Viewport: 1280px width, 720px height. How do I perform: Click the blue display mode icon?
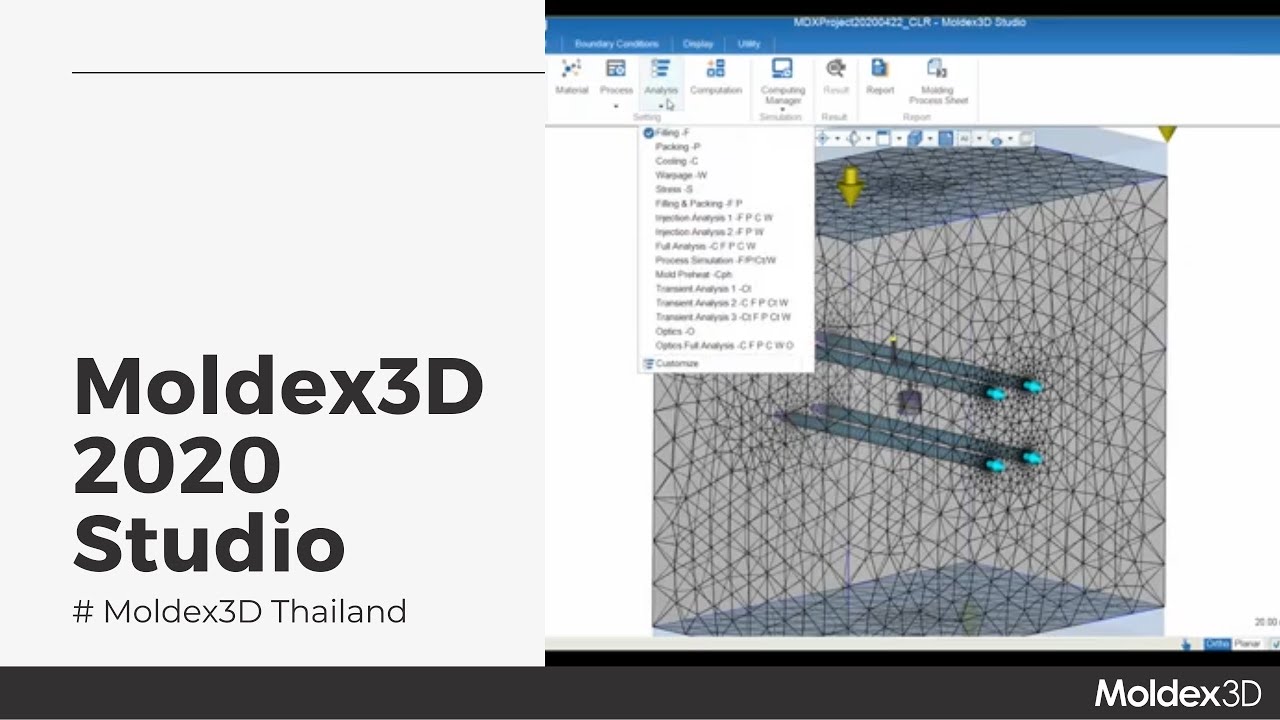tap(945, 139)
